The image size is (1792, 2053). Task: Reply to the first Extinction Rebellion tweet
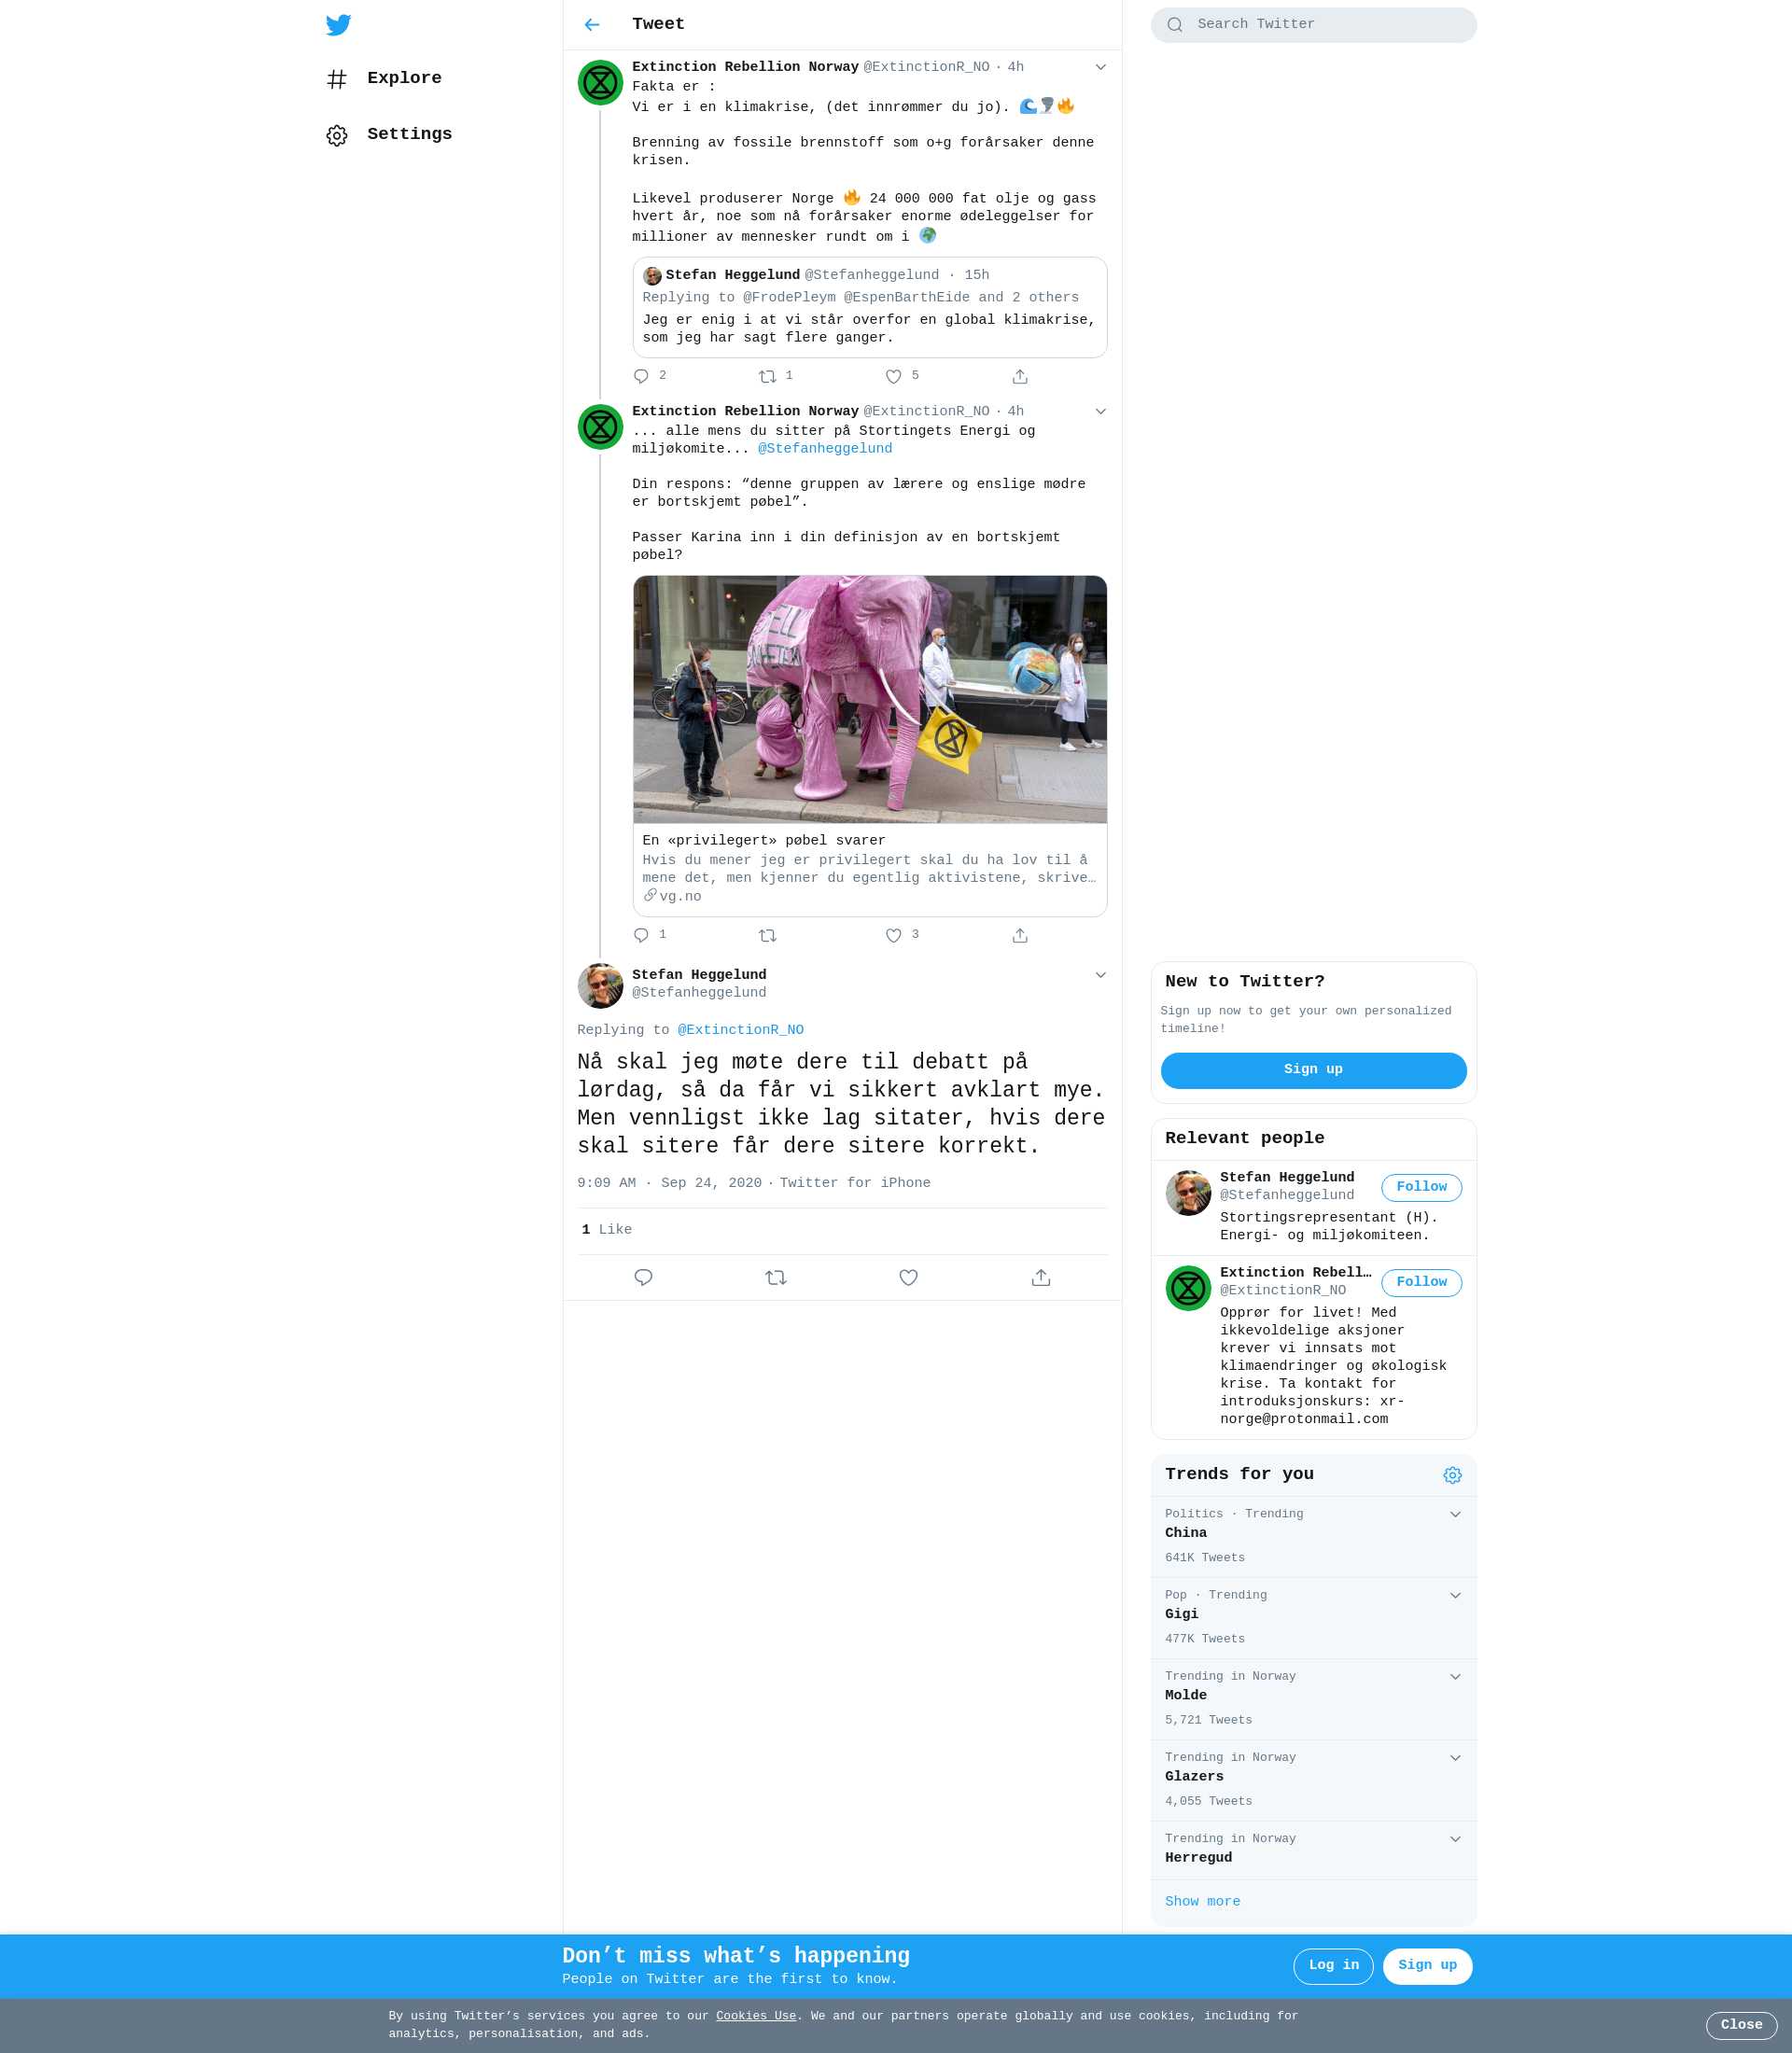pyautogui.click(x=642, y=376)
